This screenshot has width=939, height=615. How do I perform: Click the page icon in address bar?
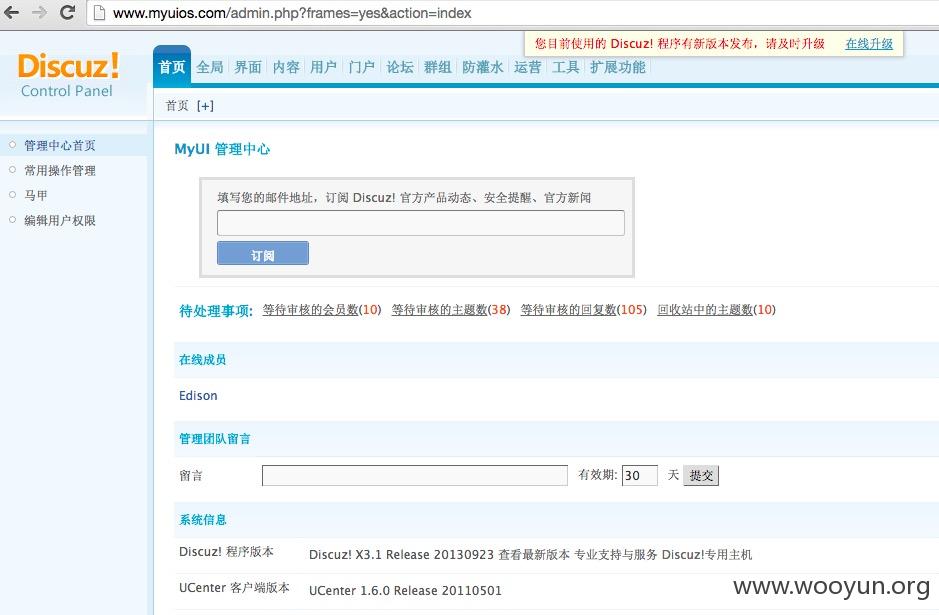coord(99,13)
